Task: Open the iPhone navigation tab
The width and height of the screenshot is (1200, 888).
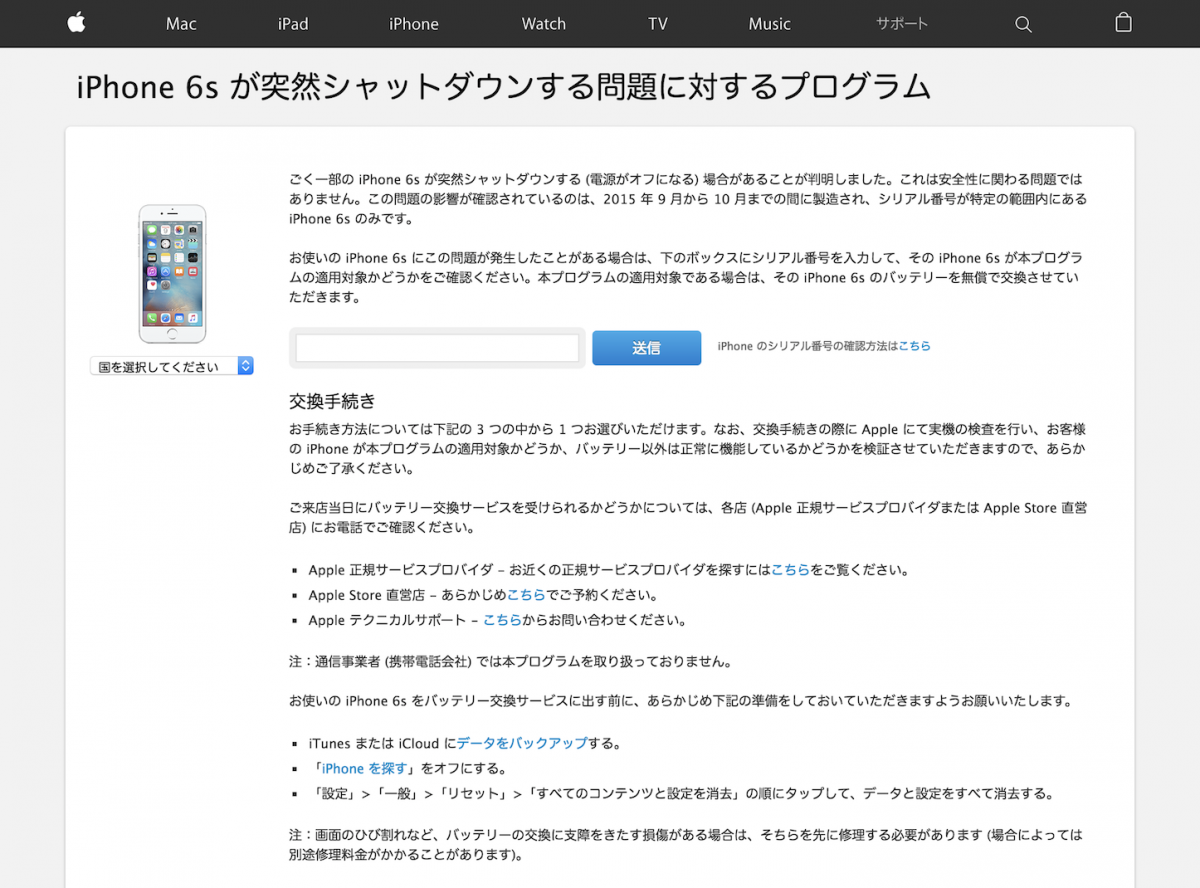Action: tap(413, 23)
